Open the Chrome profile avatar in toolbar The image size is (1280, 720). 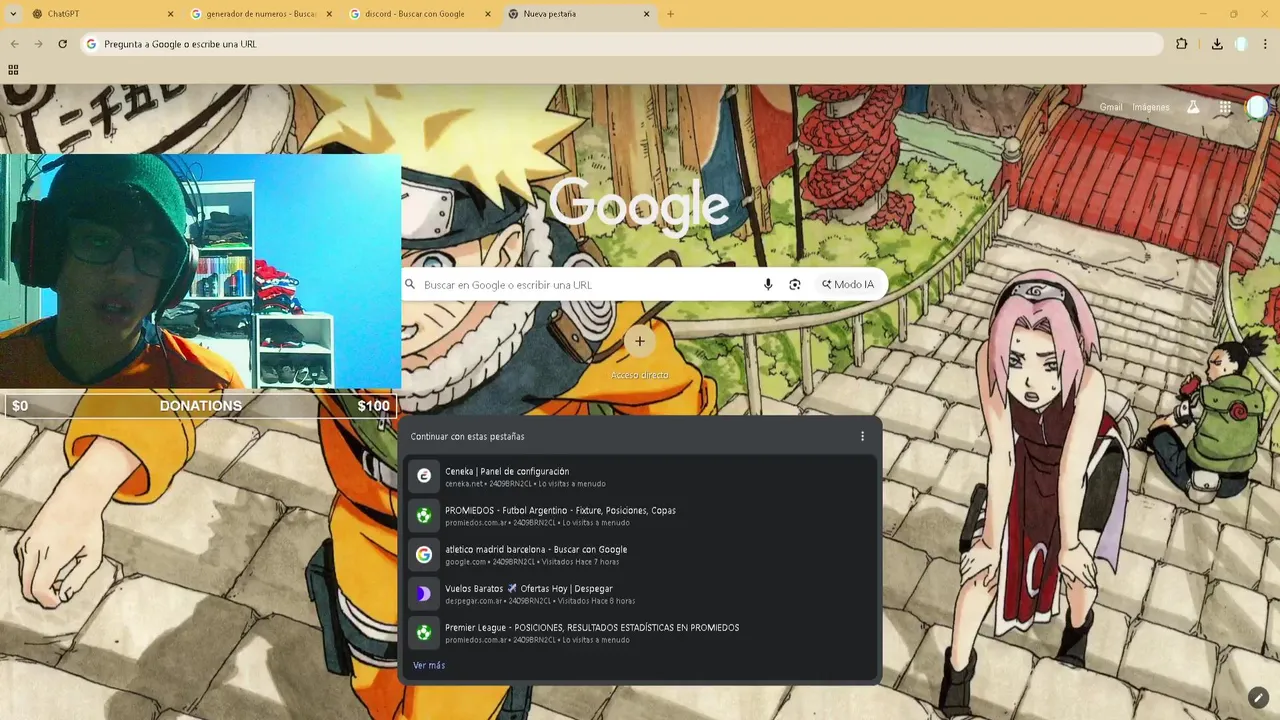pos(1241,44)
